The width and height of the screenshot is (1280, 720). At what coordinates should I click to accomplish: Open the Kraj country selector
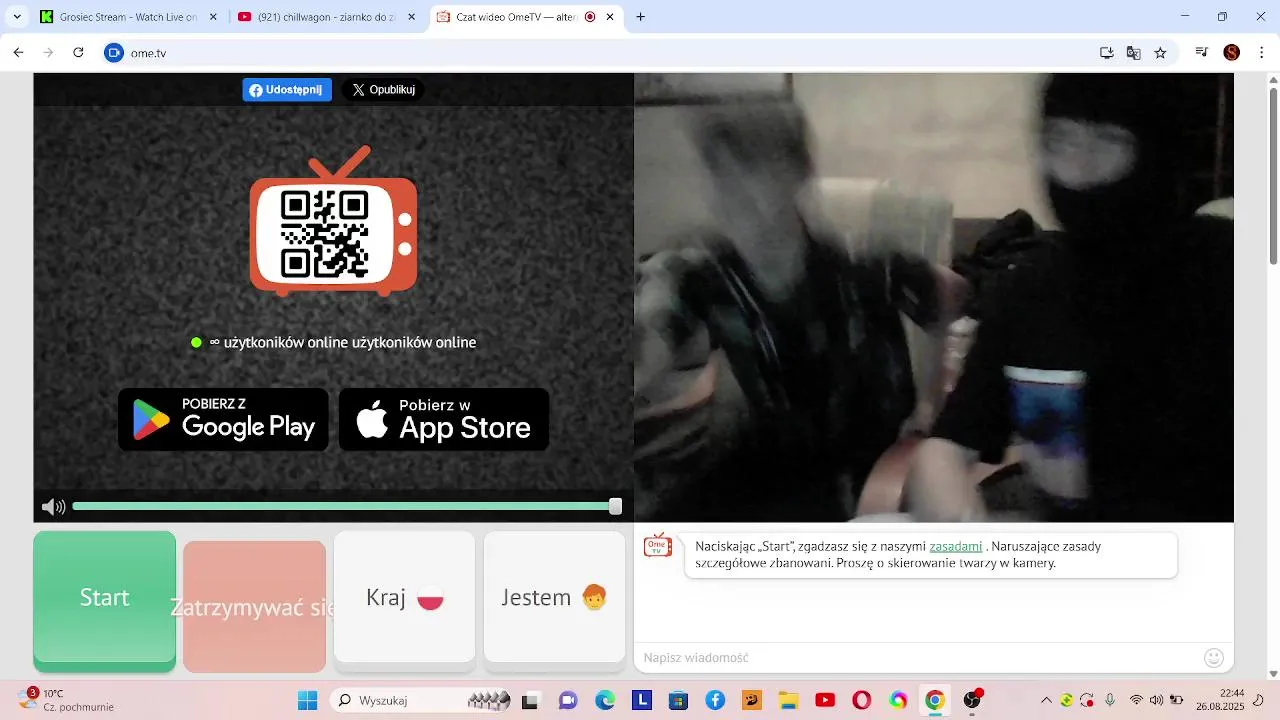coord(404,597)
